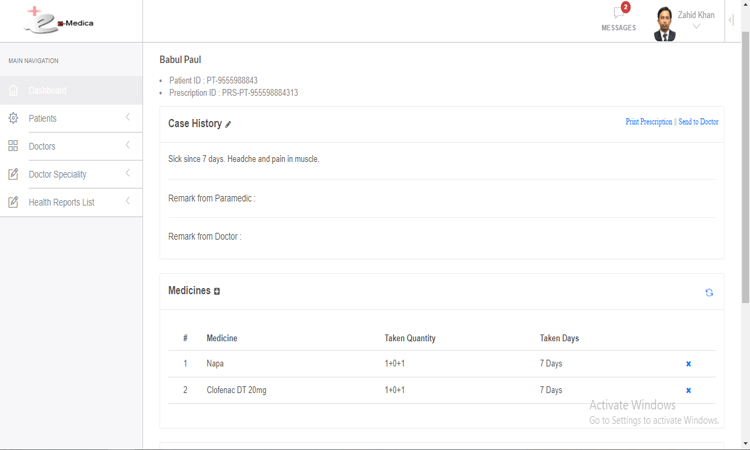Open the Health Reports List menu

[61, 202]
